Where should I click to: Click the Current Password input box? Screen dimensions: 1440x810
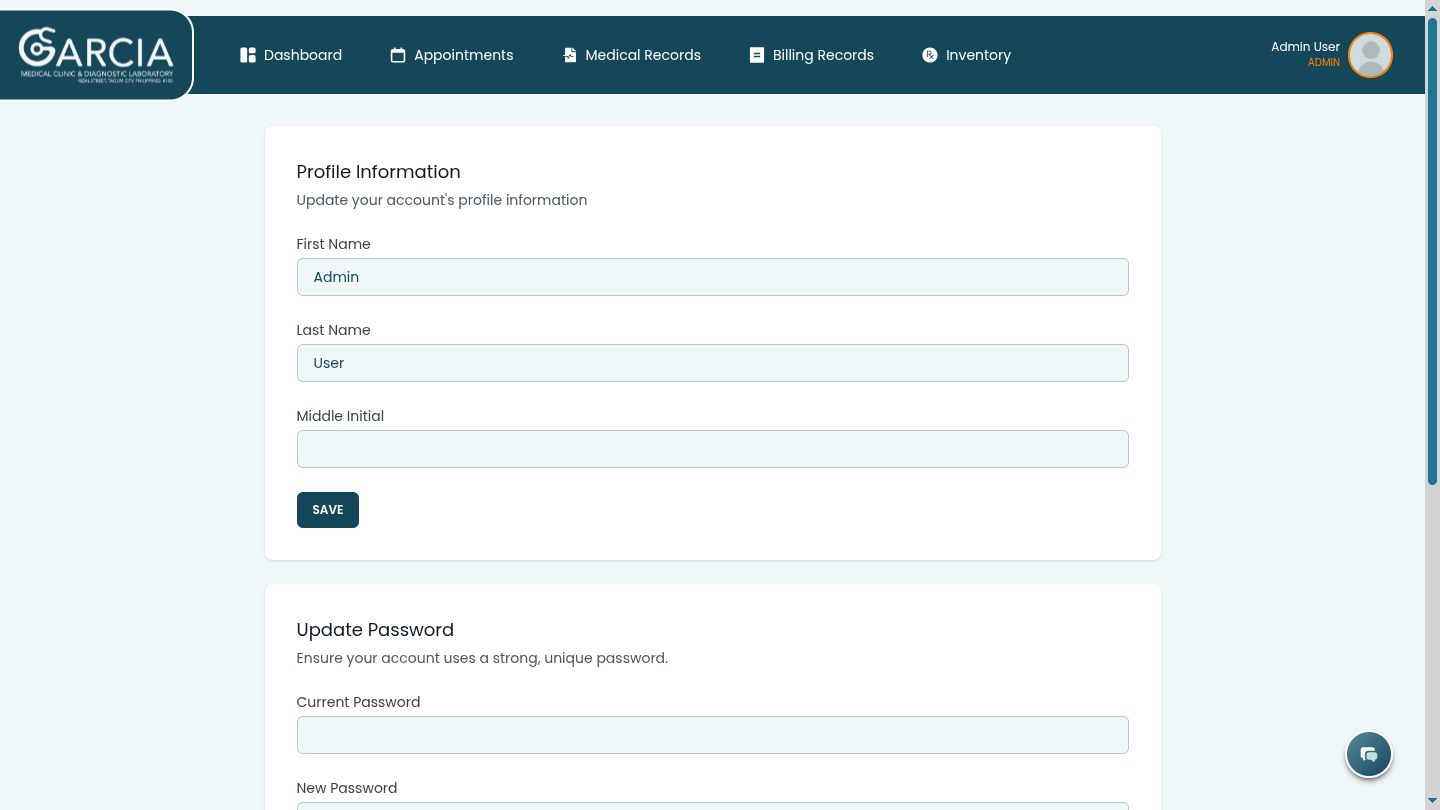coord(712,735)
